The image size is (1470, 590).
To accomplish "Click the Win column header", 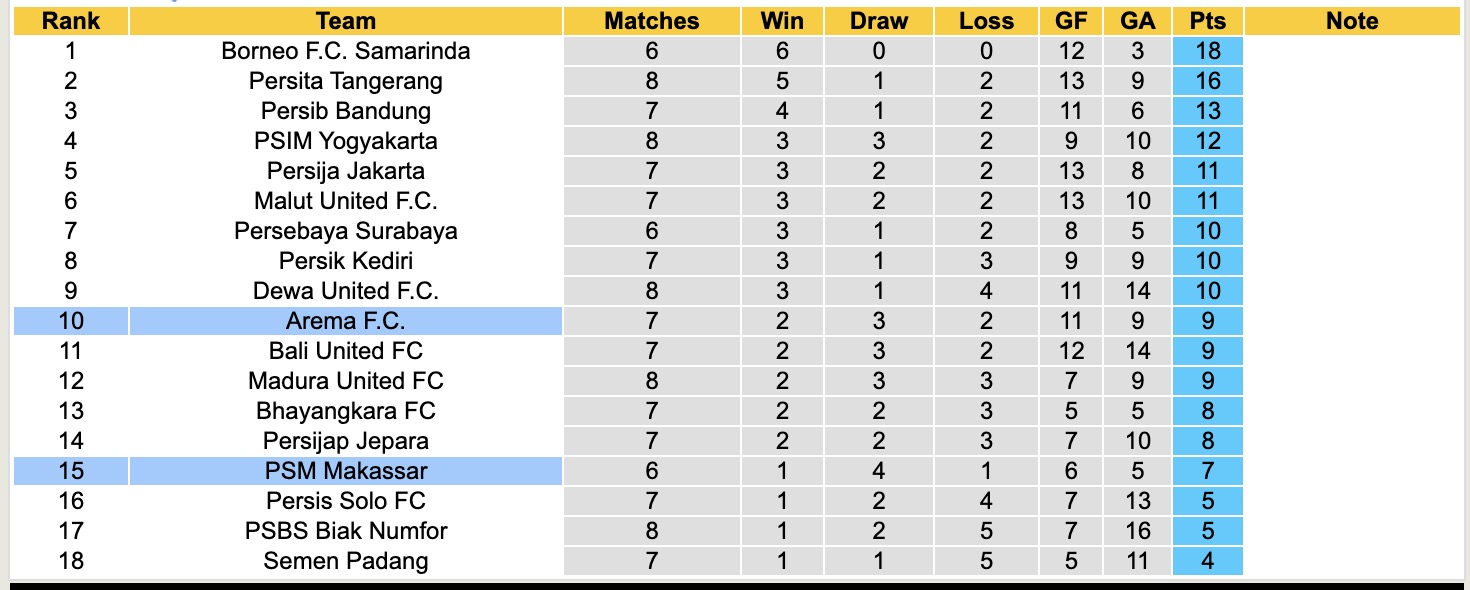I will coord(782,21).
